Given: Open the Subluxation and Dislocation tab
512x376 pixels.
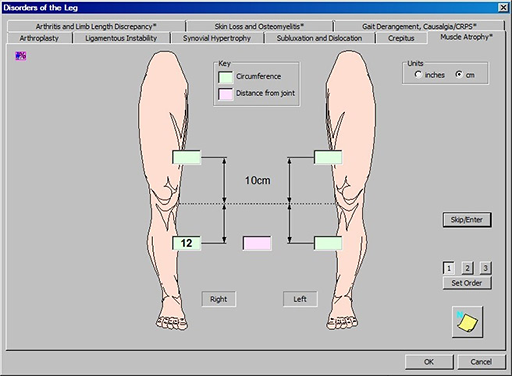Looking at the screenshot, I should pos(319,38).
